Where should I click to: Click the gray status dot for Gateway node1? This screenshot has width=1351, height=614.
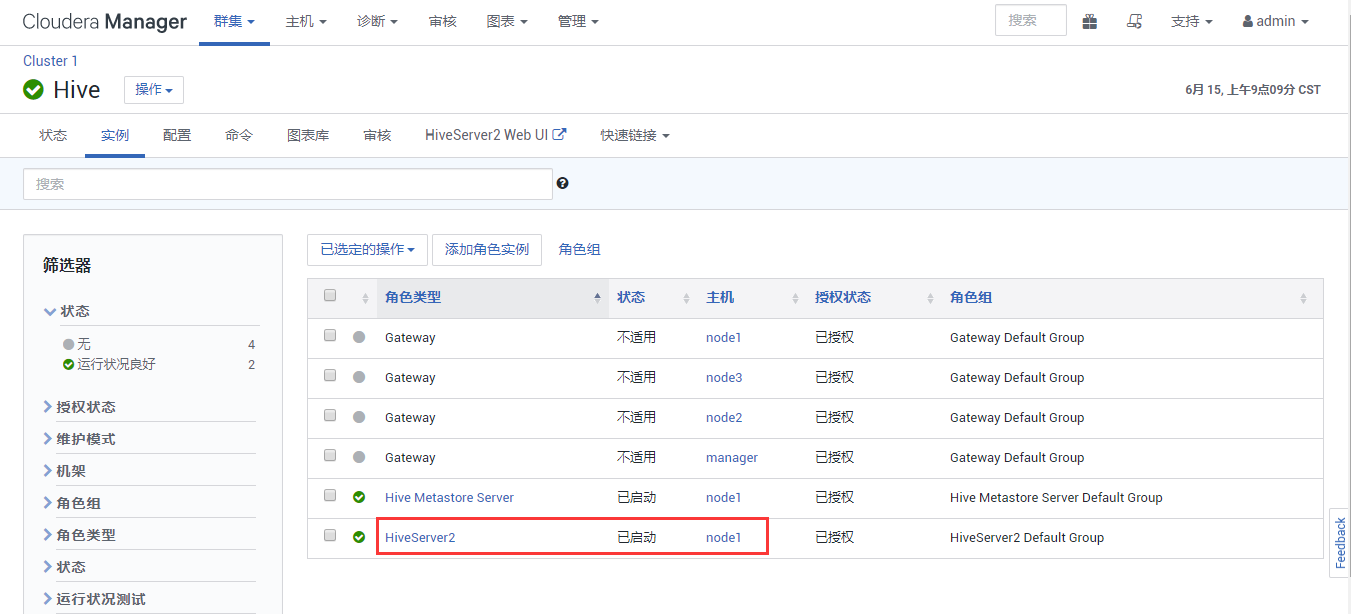(x=359, y=337)
